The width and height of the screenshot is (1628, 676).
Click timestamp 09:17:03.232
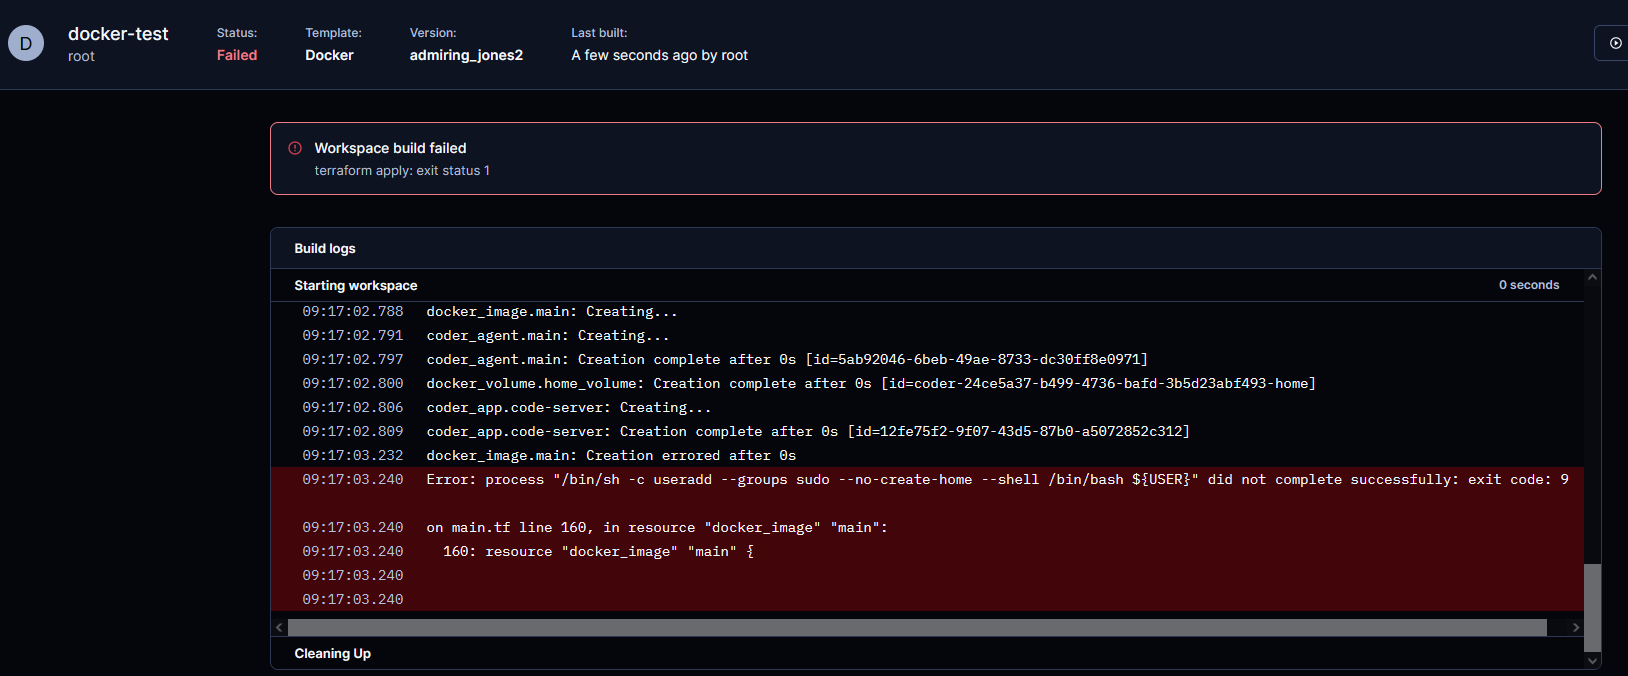(x=353, y=456)
